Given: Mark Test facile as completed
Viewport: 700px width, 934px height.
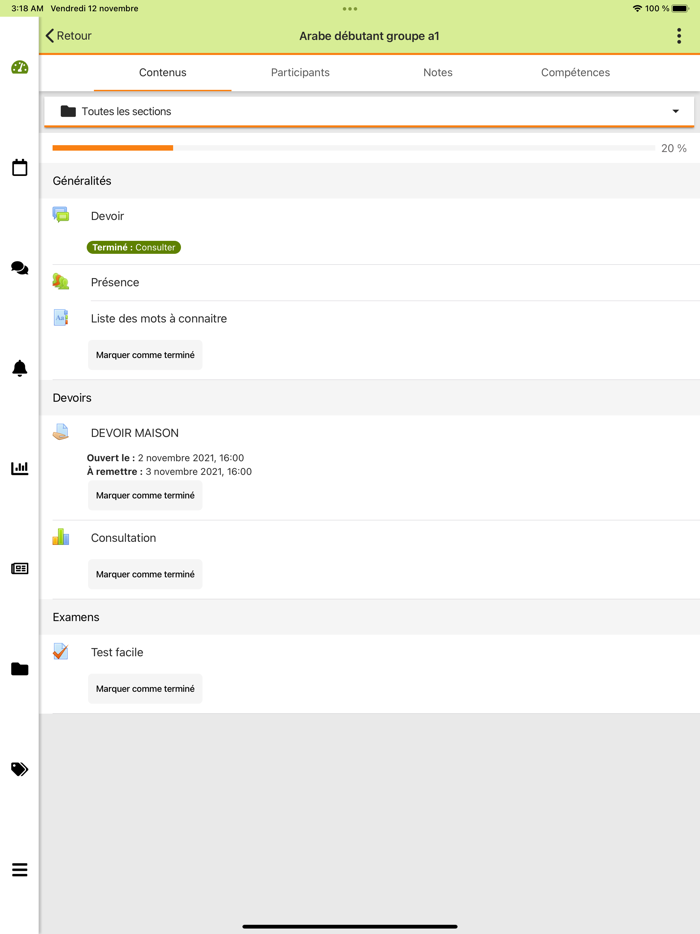Looking at the screenshot, I should [x=145, y=689].
